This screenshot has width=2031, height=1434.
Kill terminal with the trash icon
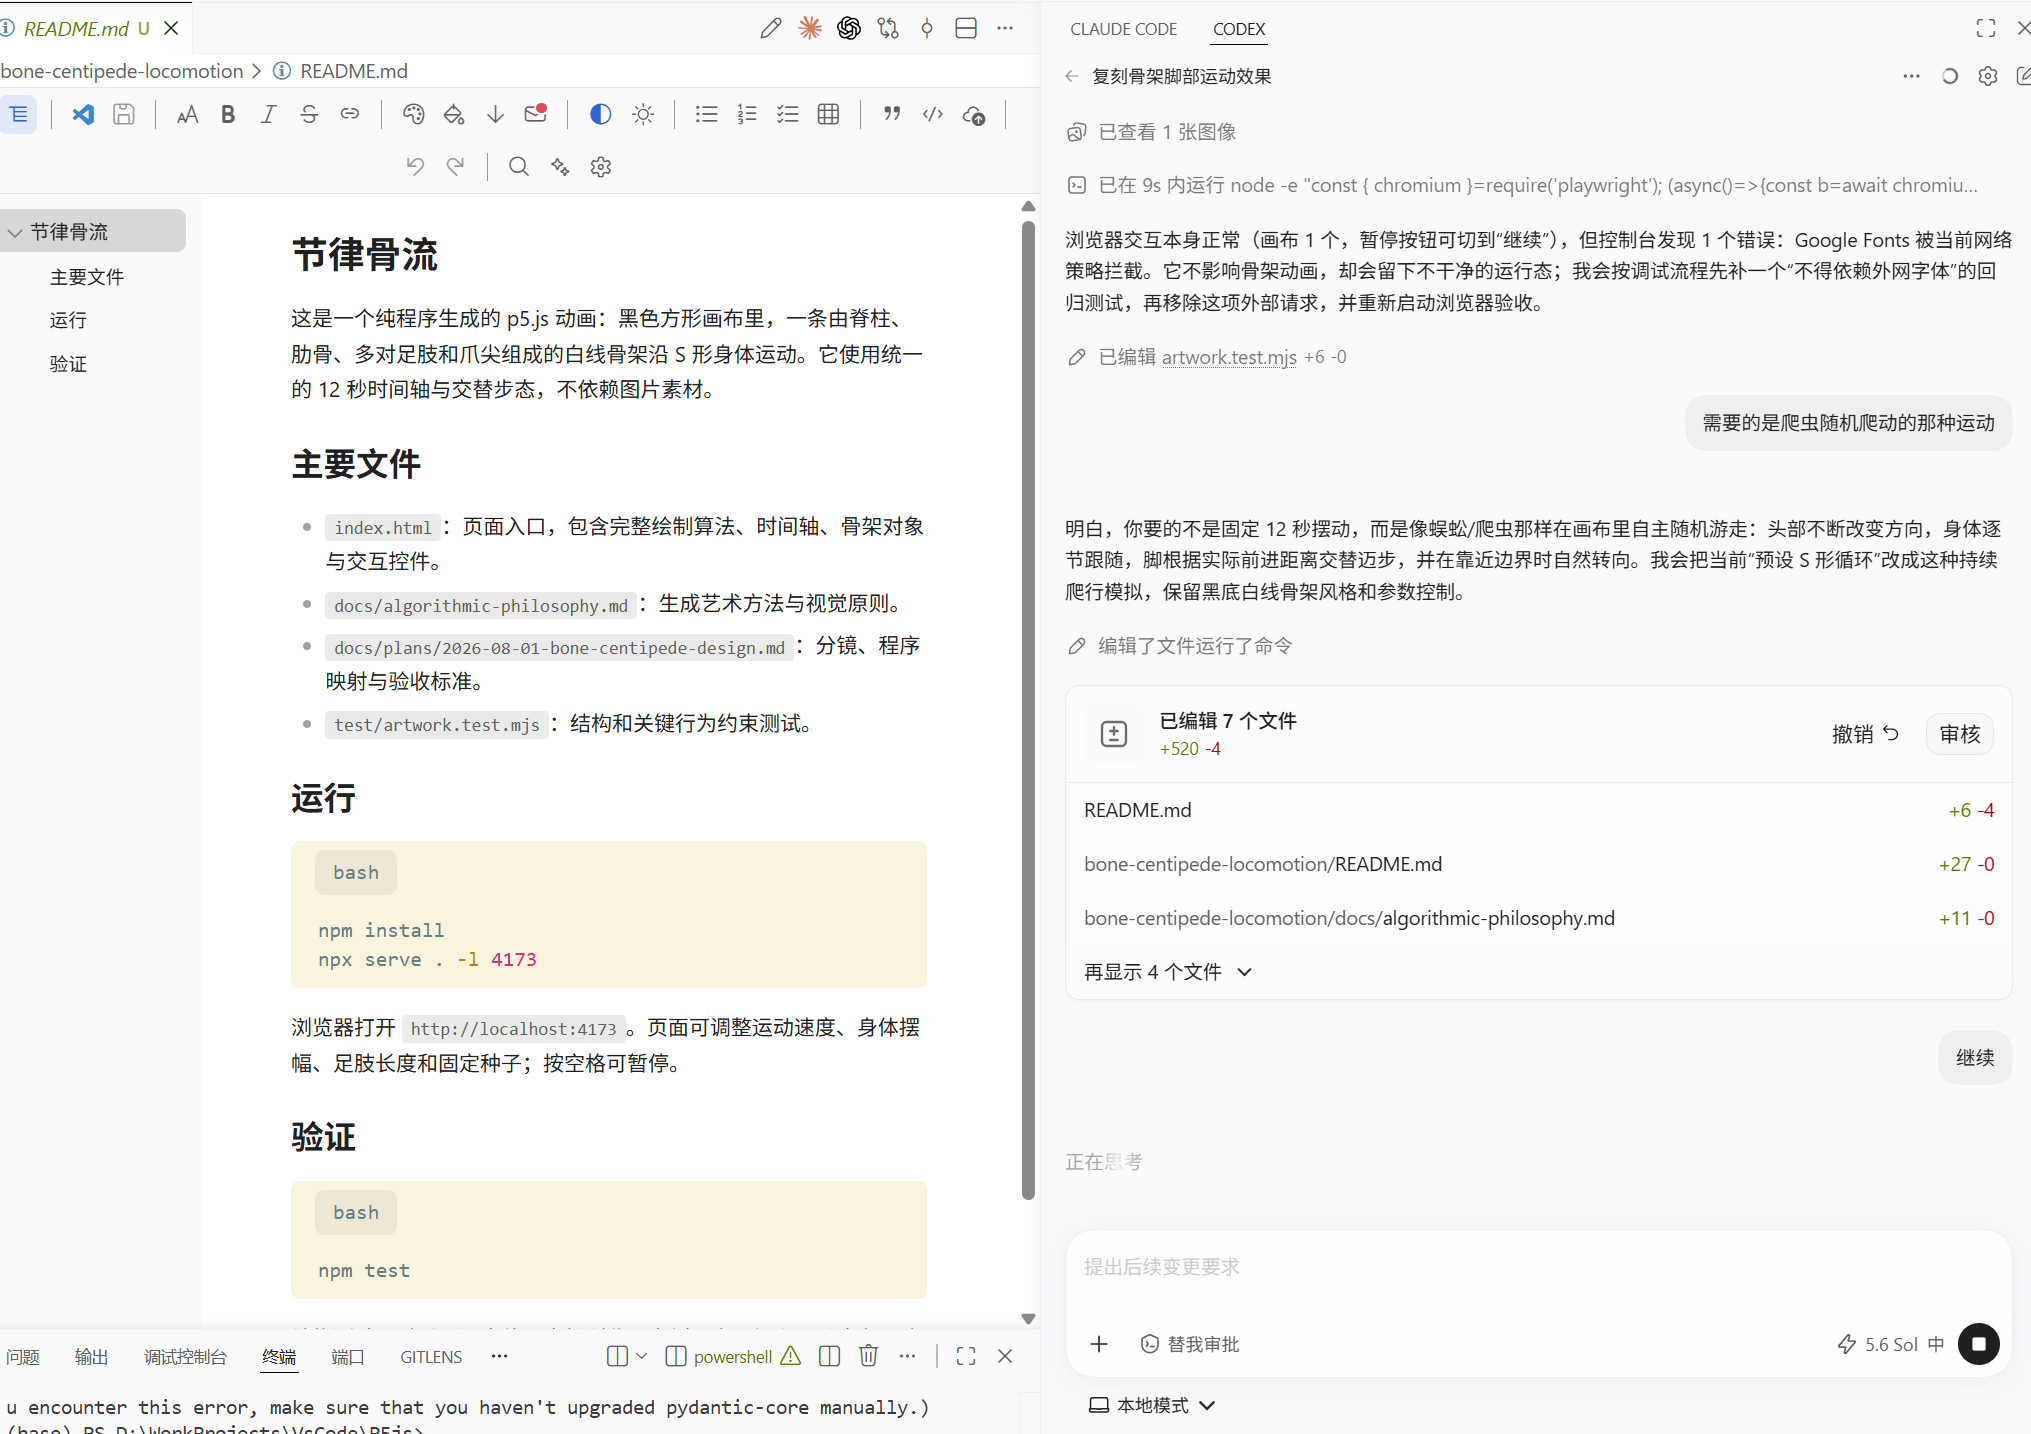click(x=868, y=1356)
